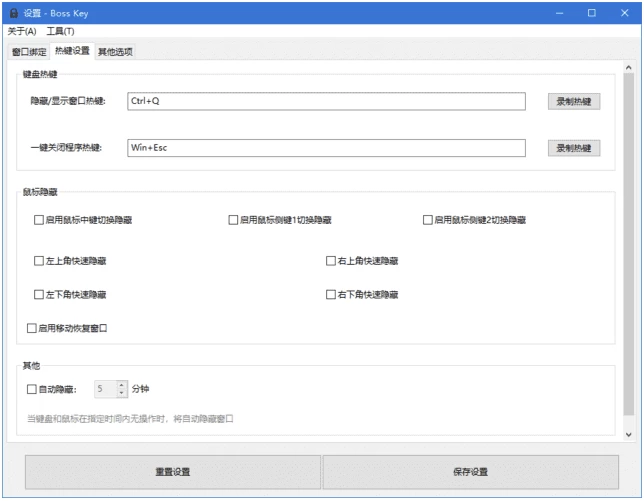
Task: Click the scrollbar down arrow in settings panel
Action: pos(628,434)
